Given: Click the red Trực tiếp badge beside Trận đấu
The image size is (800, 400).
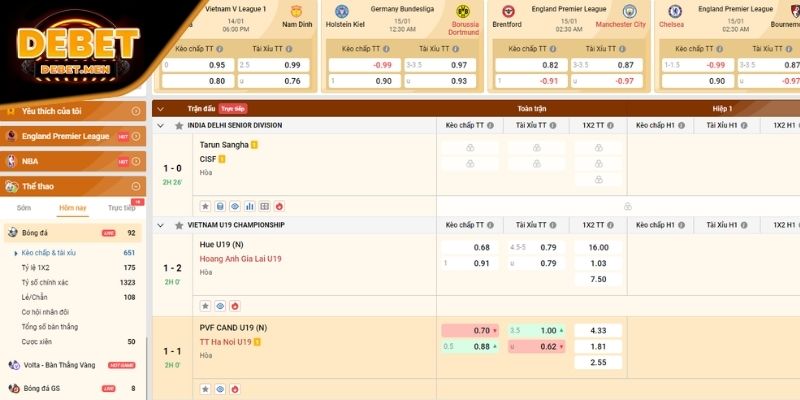Looking at the screenshot, I should click(x=233, y=109).
